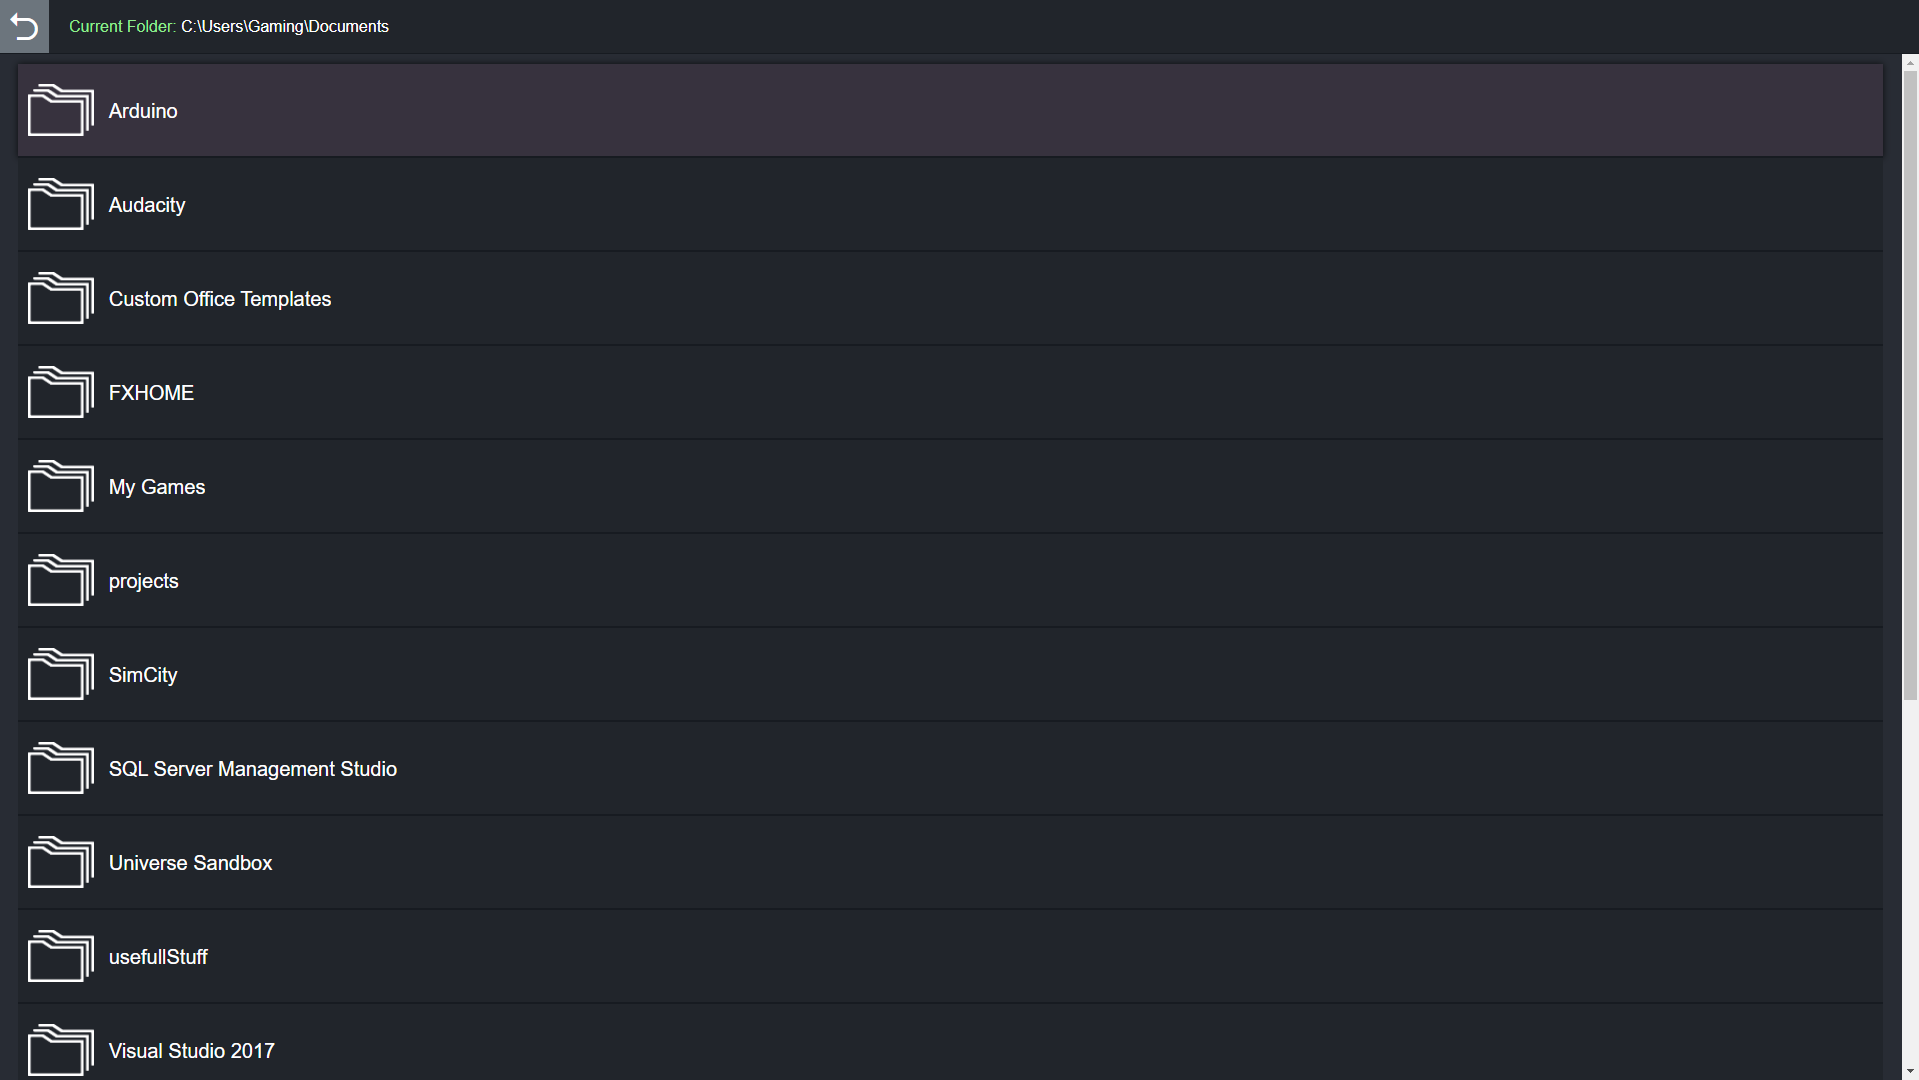This screenshot has width=1919, height=1080.
Task: Open the Visual Studio 2017 folder
Action: pyautogui.click(x=191, y=1050)
